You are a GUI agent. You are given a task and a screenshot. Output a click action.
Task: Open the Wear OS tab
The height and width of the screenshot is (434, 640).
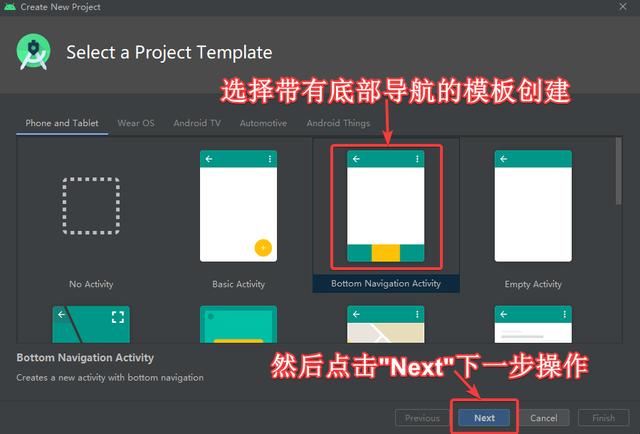point(136,123)
